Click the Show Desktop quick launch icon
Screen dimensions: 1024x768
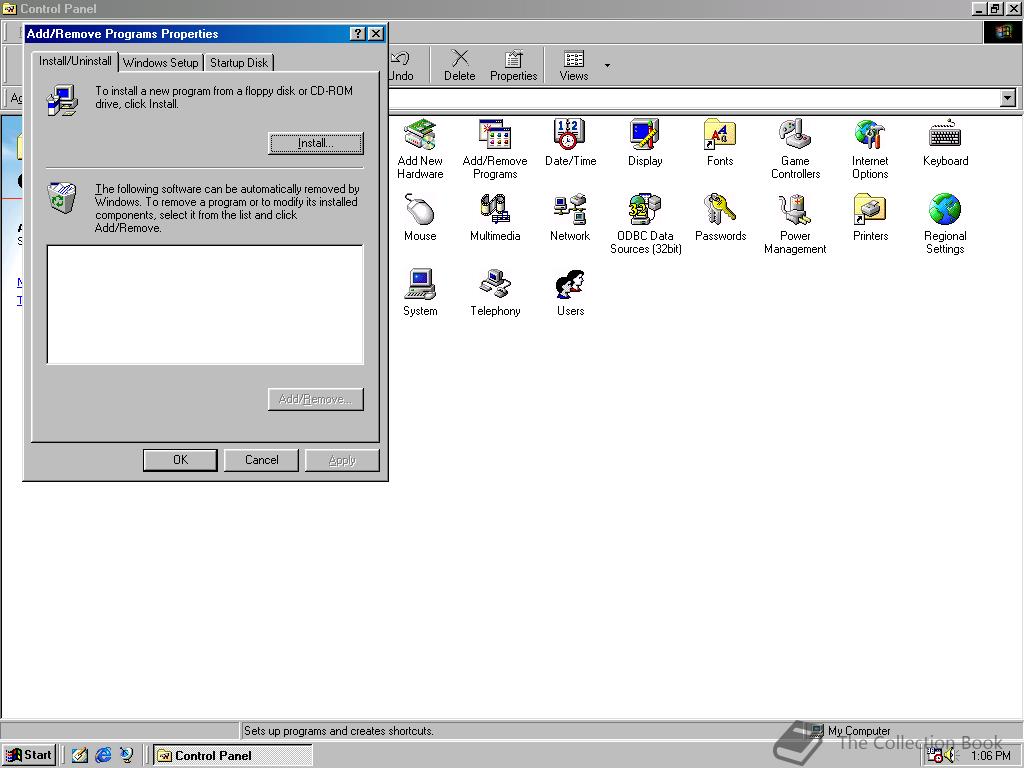pyautogui.click(x=80, y=756)
